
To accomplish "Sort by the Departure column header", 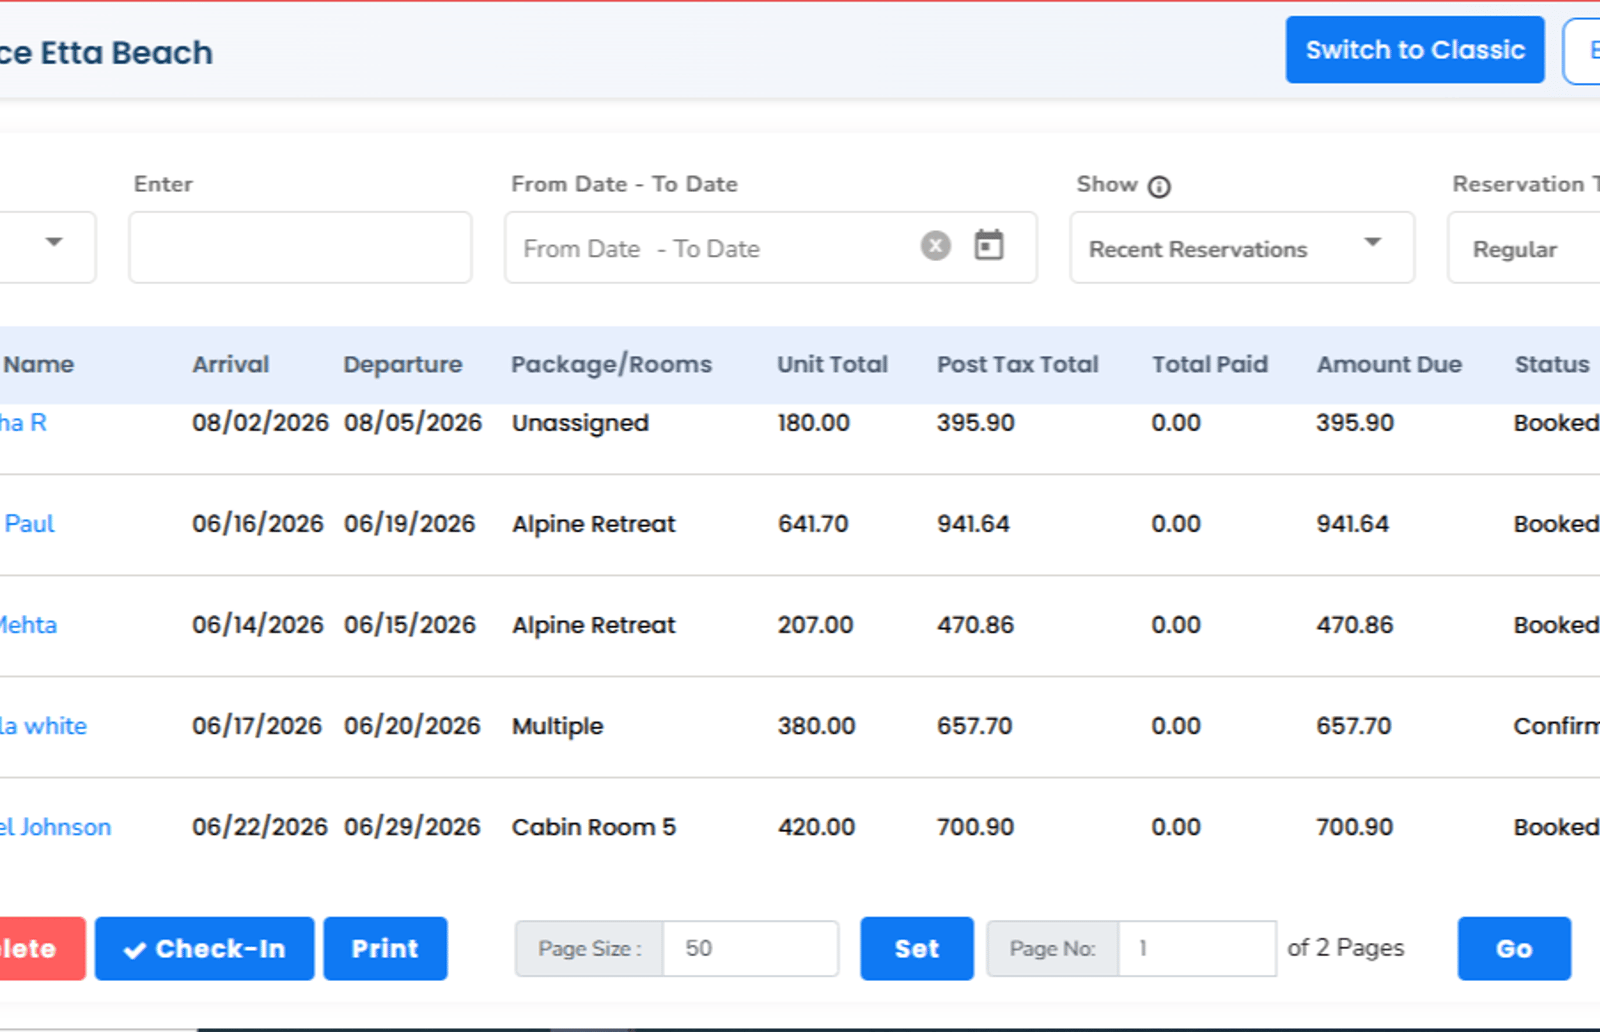I will pos(403,365).
